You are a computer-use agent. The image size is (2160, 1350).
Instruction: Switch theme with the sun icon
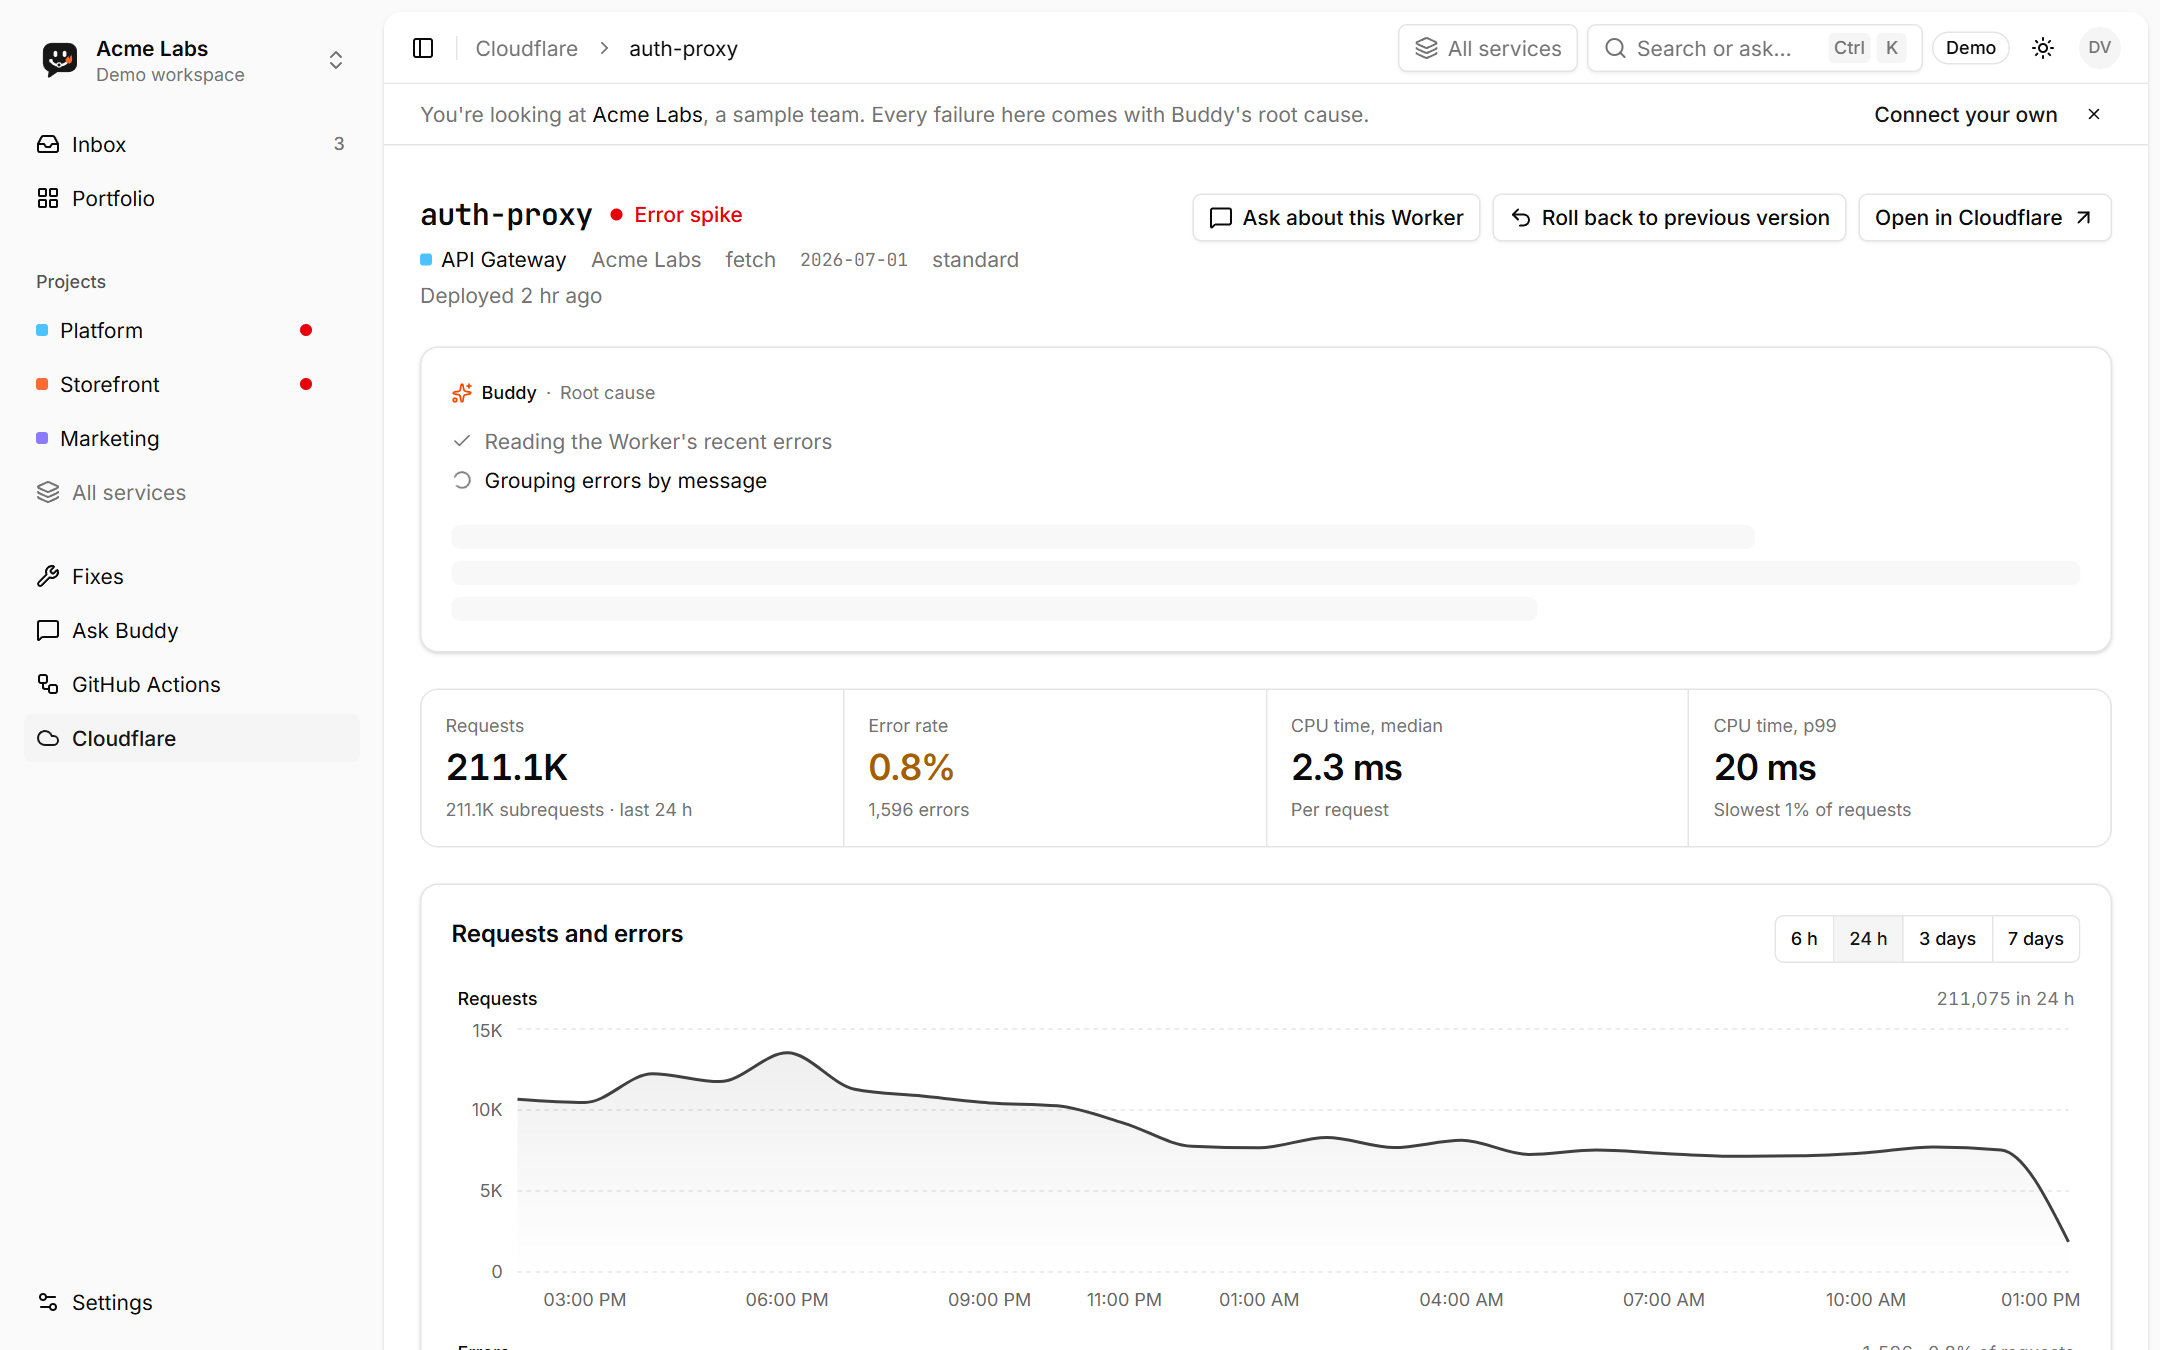pyautogui.click(x=2043, y=48)
